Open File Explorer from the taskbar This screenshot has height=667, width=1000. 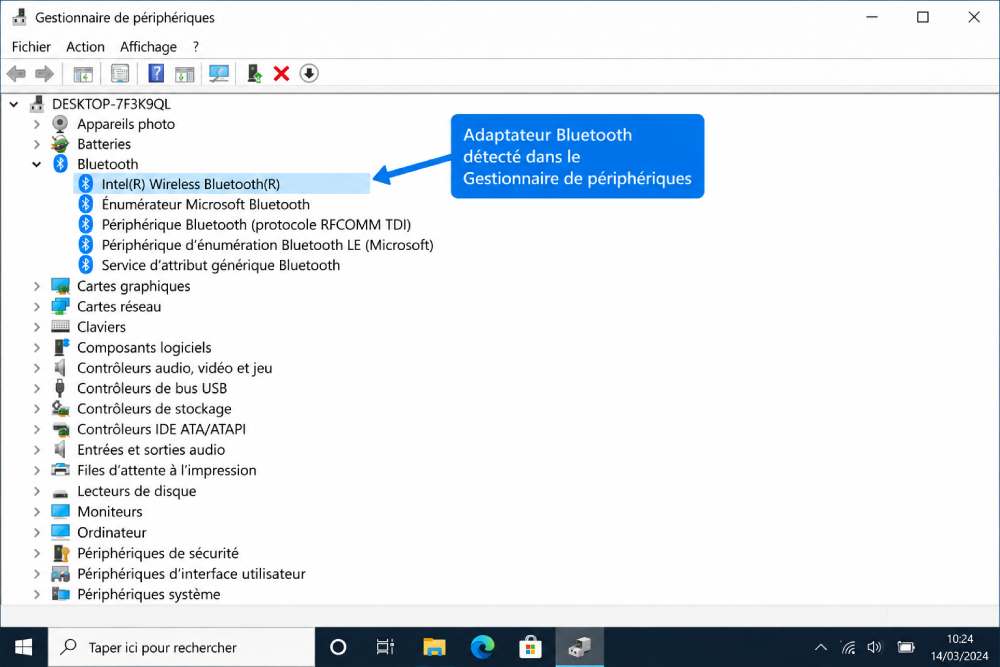tap(434, 647)
